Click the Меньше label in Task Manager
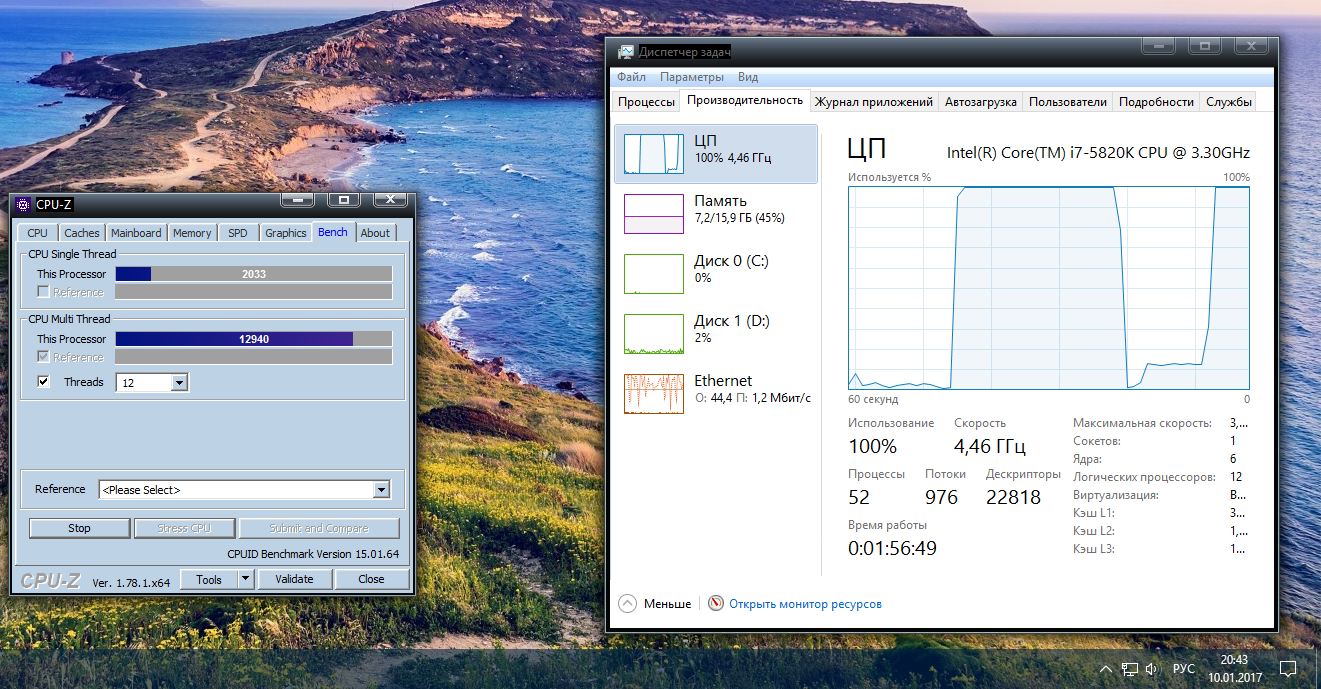This screenshot has height=689, width=1321. click(667, 604)
